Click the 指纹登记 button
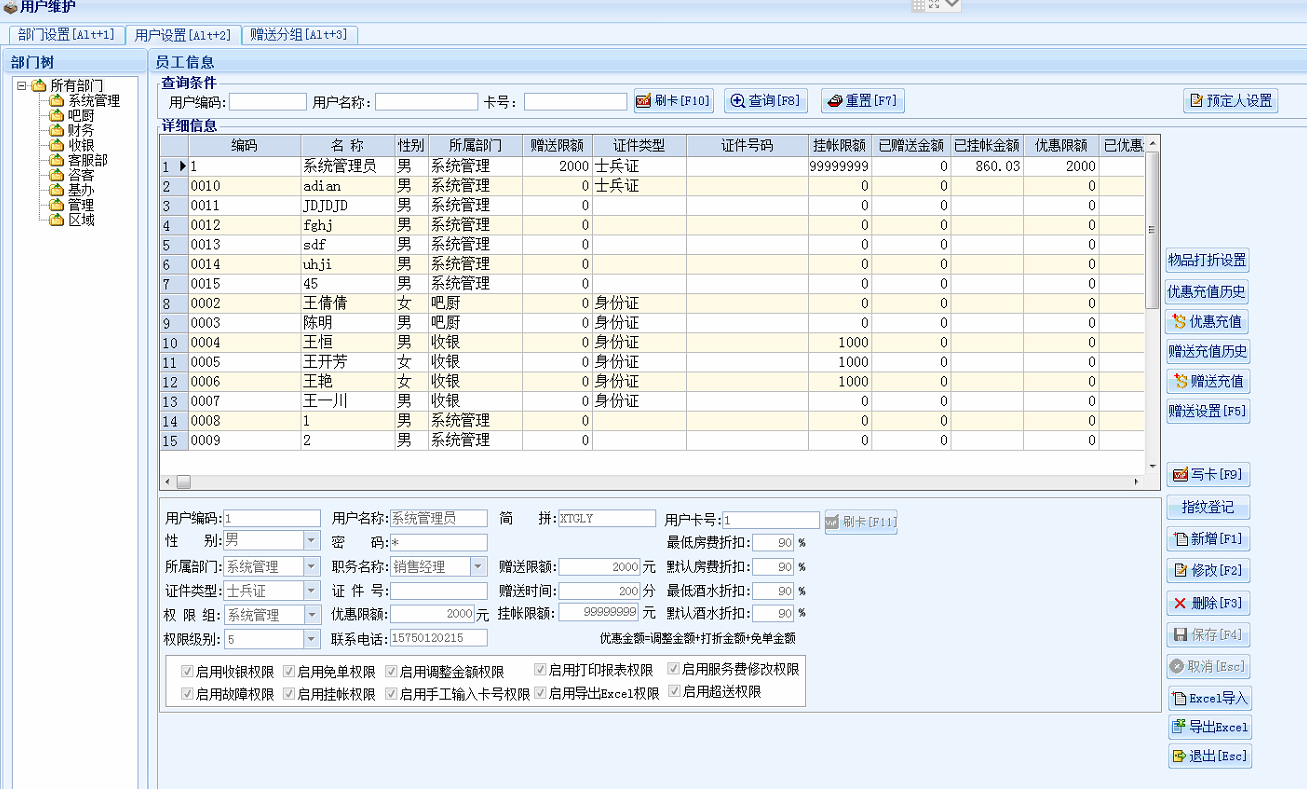1307x789 pixels. point(1208,507)
